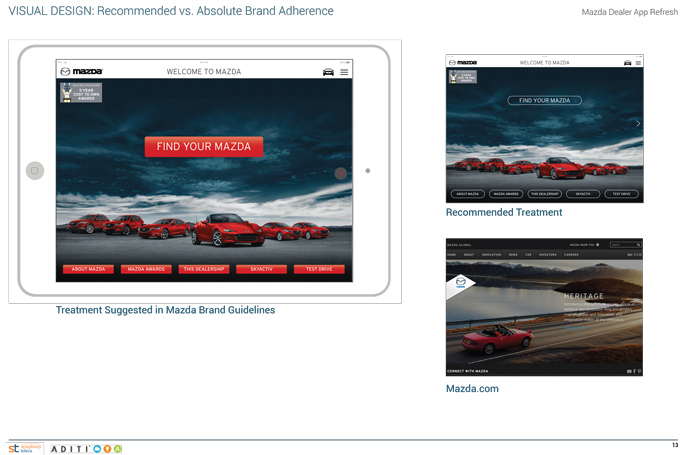This screenshot has width=685, height=455.
Task: Click MAZDA NEAR YOU link on Mazda.com
Action: pyautogui.click(x=584, y=245)
